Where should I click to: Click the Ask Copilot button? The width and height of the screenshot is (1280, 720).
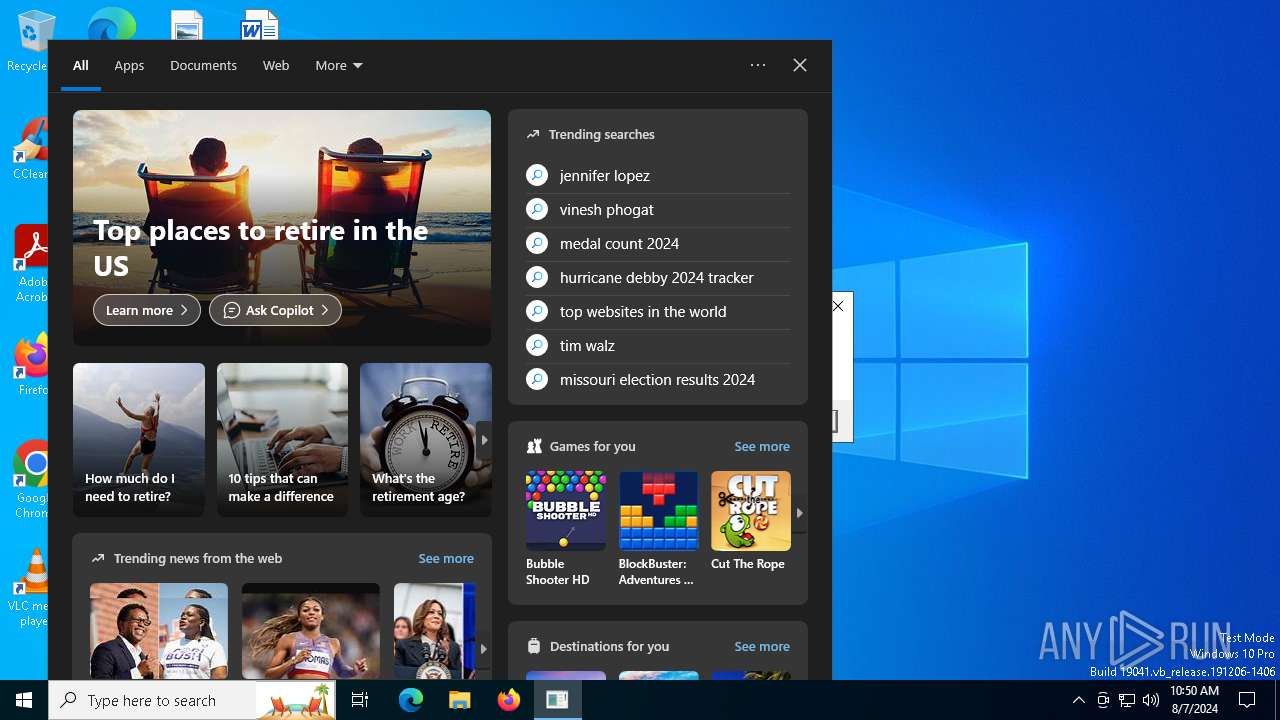[275, 310]
